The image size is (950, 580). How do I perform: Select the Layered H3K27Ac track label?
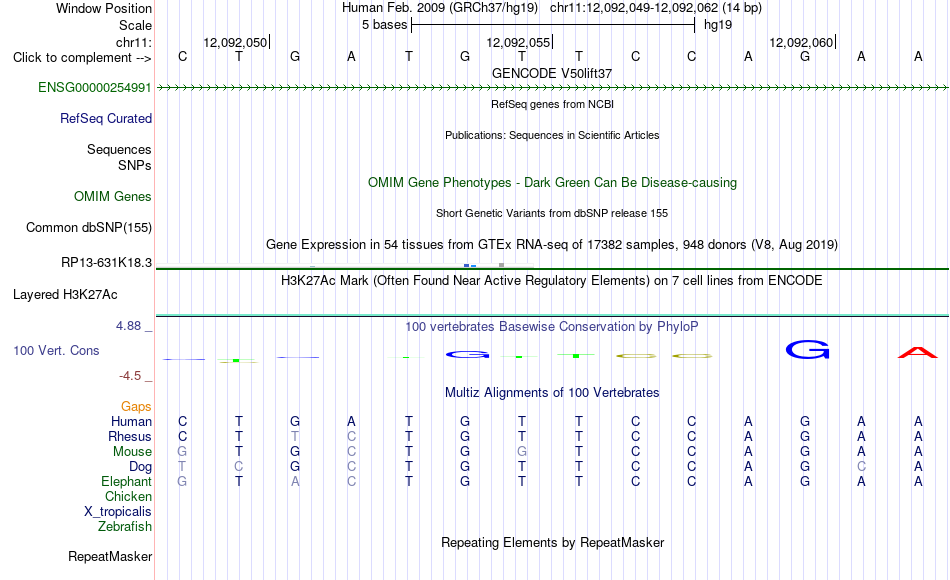pos(65,295)
